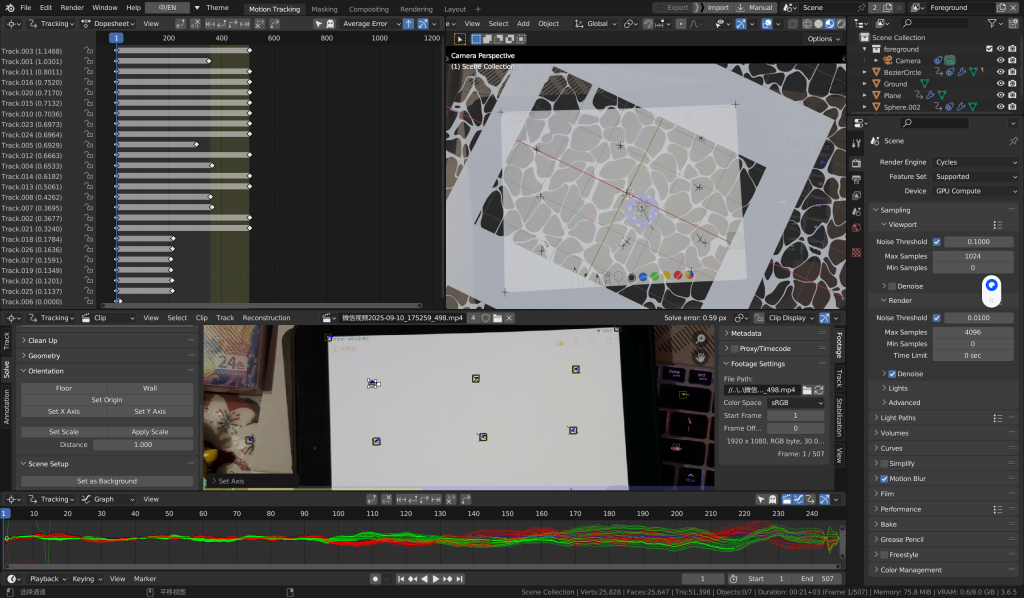This screenshot has height=598, width=1024.
Task: Switch to the Compositing workspace tab
Action: (x=368, y=9)
